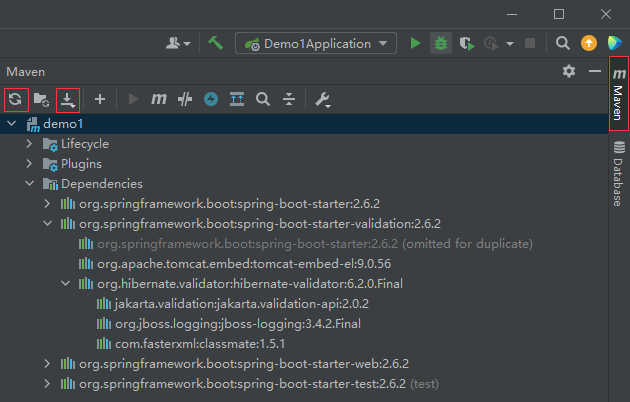Select the Lifecycle tree item
The width and height of the screenshot is (630, 402).
85,144
